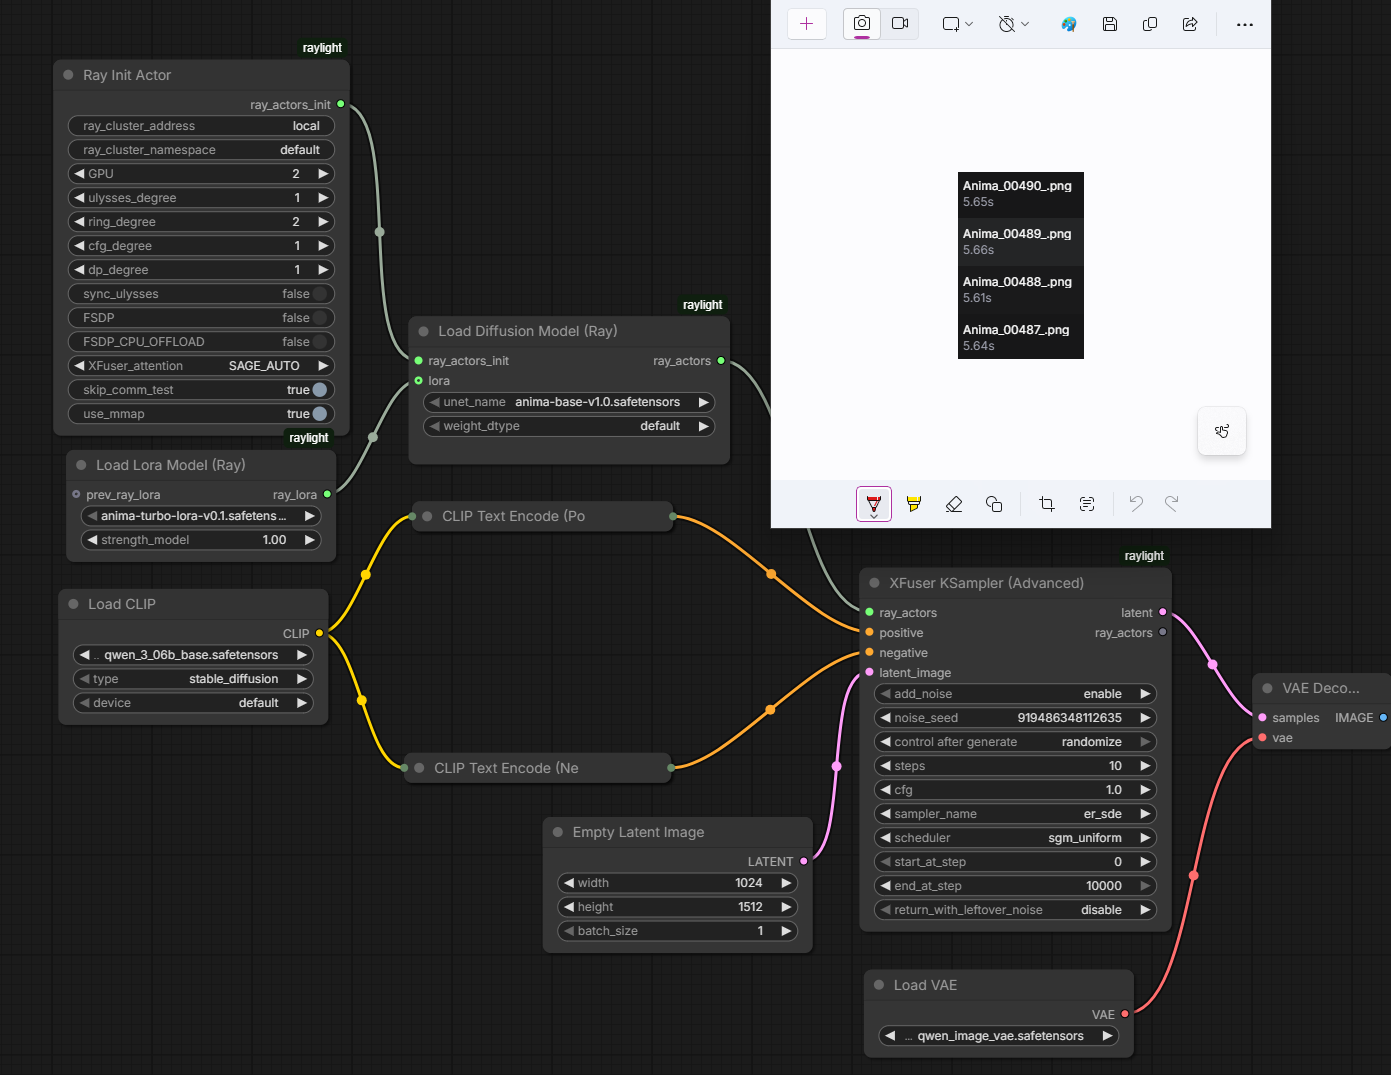Click the Anima_00489_.png entry
Screen dimensions: 1391x1075
click(1020, 242)
